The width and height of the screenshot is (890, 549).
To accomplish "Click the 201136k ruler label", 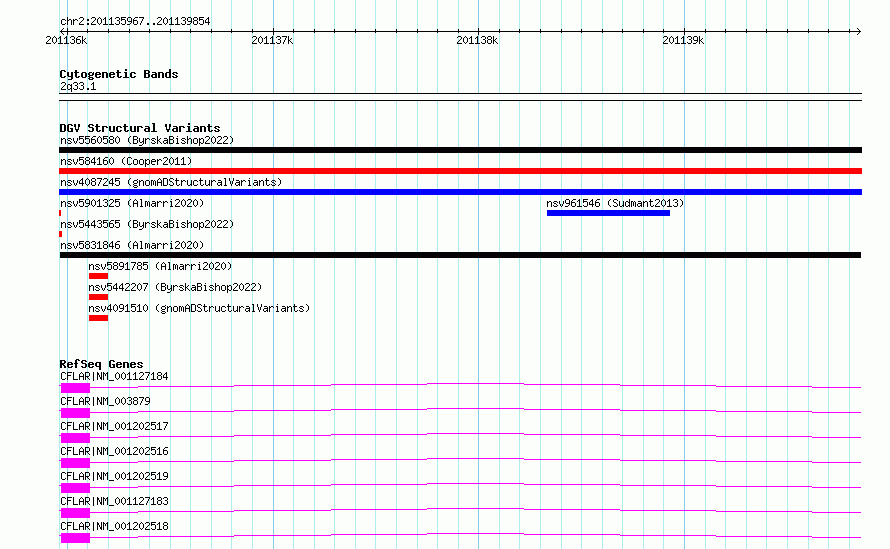I will [x=66, y=40].
